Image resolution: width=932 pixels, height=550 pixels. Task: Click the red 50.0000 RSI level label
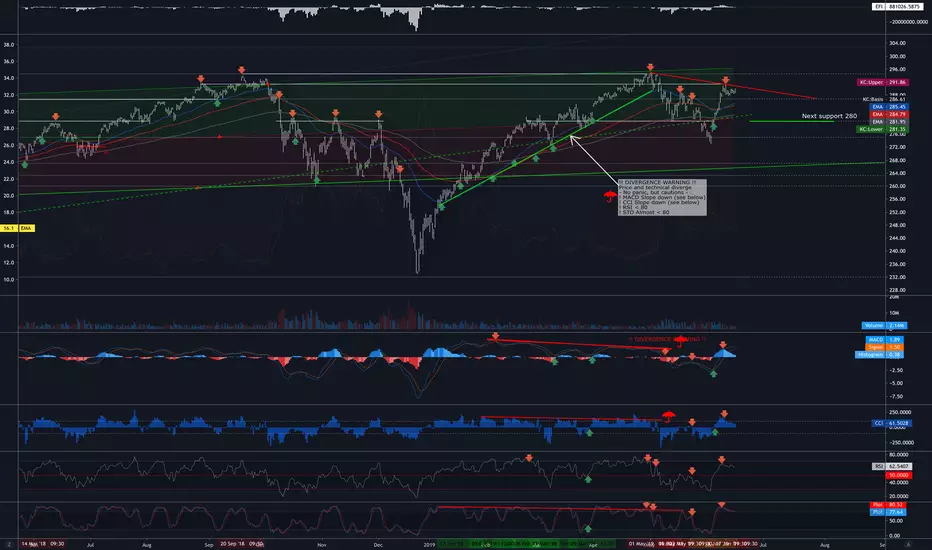[x=898, y=475]
